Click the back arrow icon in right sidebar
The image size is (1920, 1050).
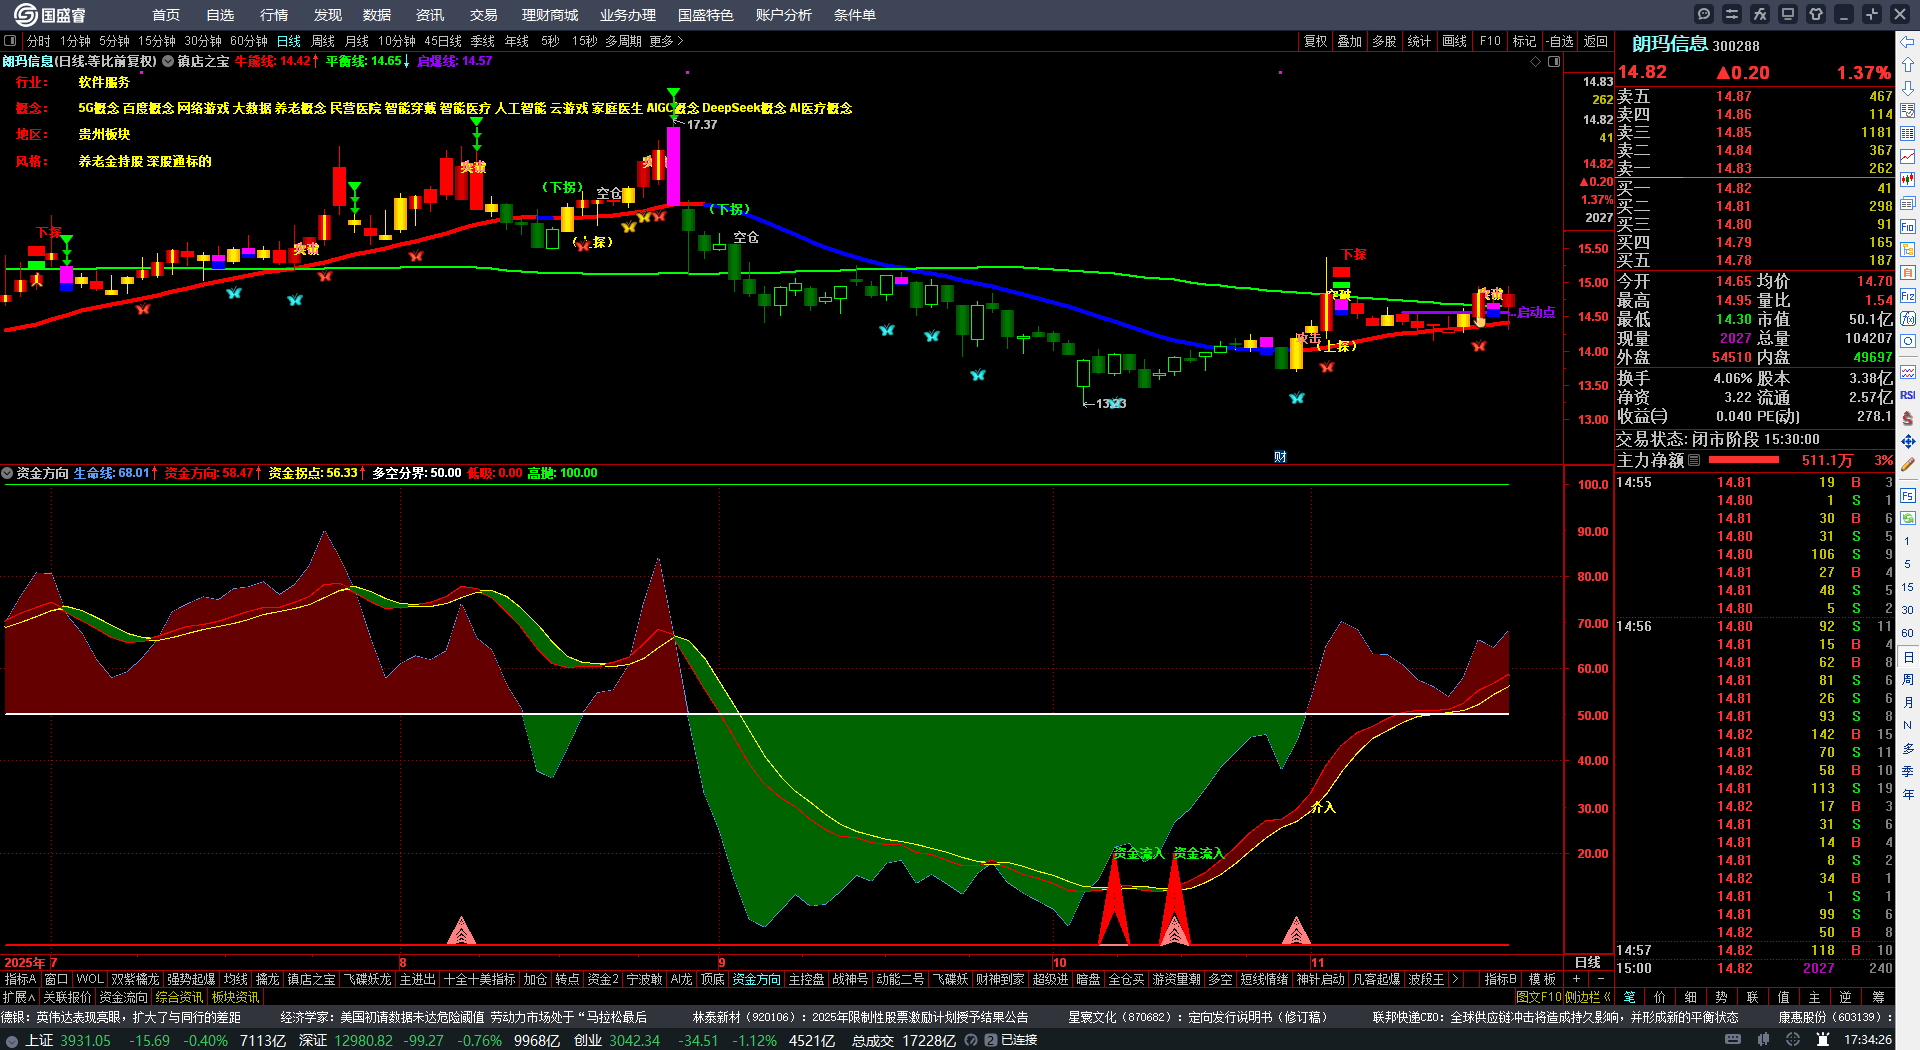tap(1908, 42)
